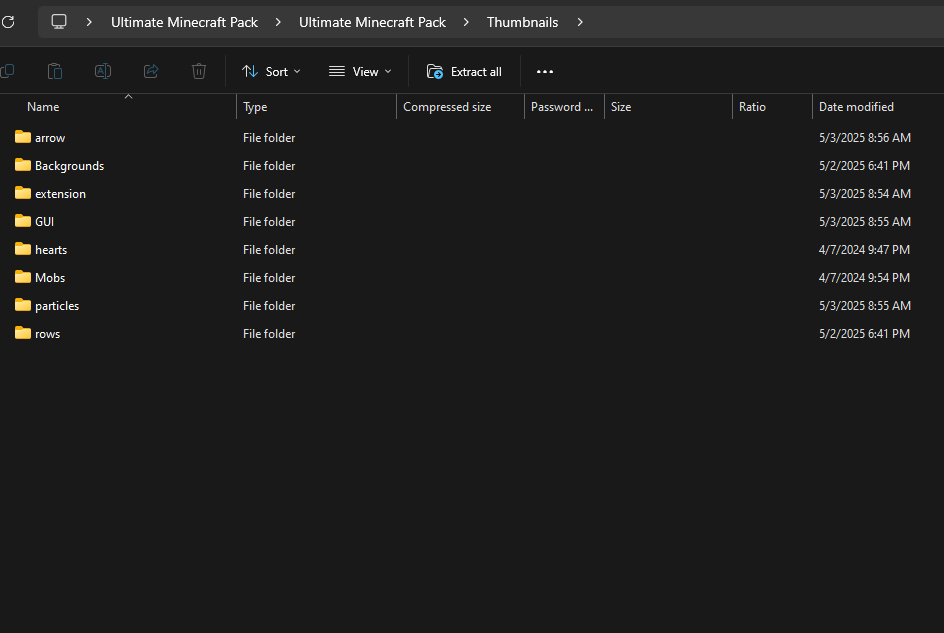Viewport: 944px width, 633px height.
Task: Select the GUI folder icon
Action: (x=23, y=220)
